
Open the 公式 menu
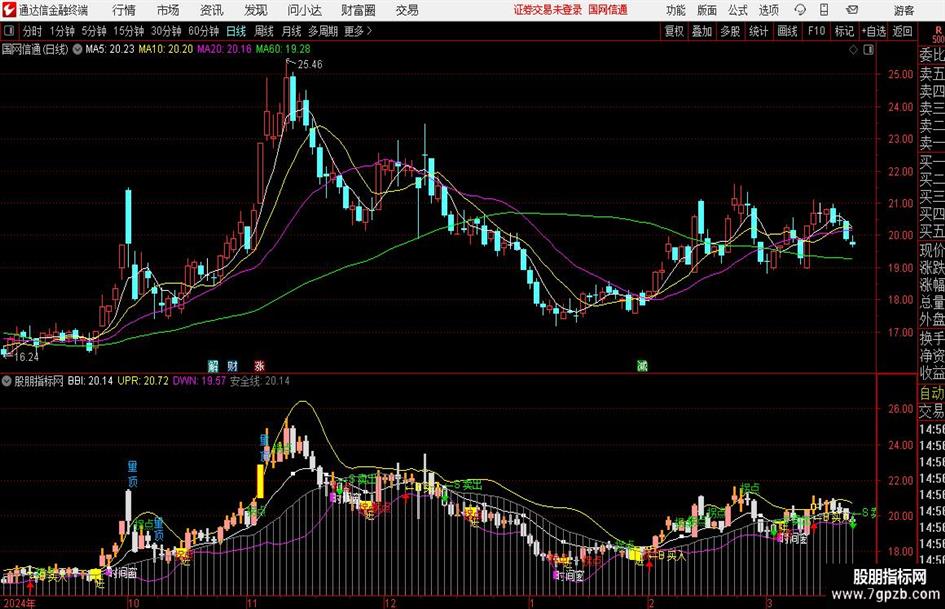point(738,10)
